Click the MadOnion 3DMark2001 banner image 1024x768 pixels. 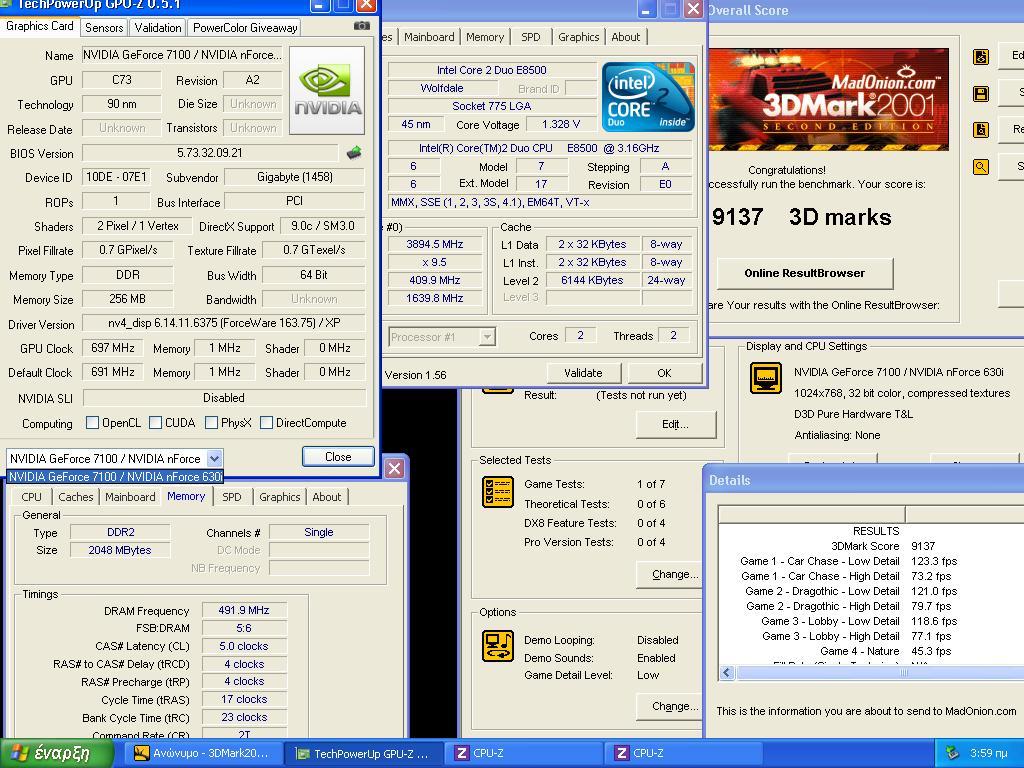point(828,99)
